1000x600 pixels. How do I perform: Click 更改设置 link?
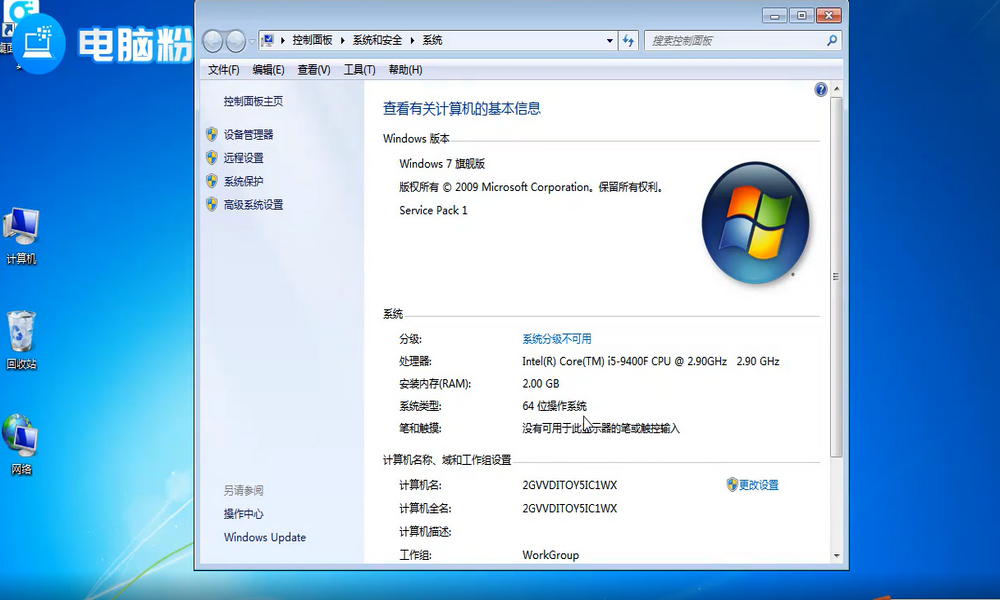pos(758,485)
